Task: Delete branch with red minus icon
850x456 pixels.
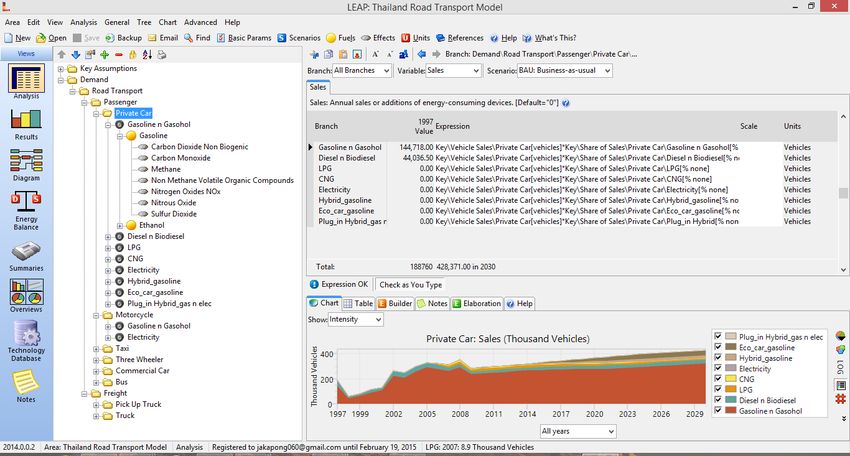Action: click(119, 55)
